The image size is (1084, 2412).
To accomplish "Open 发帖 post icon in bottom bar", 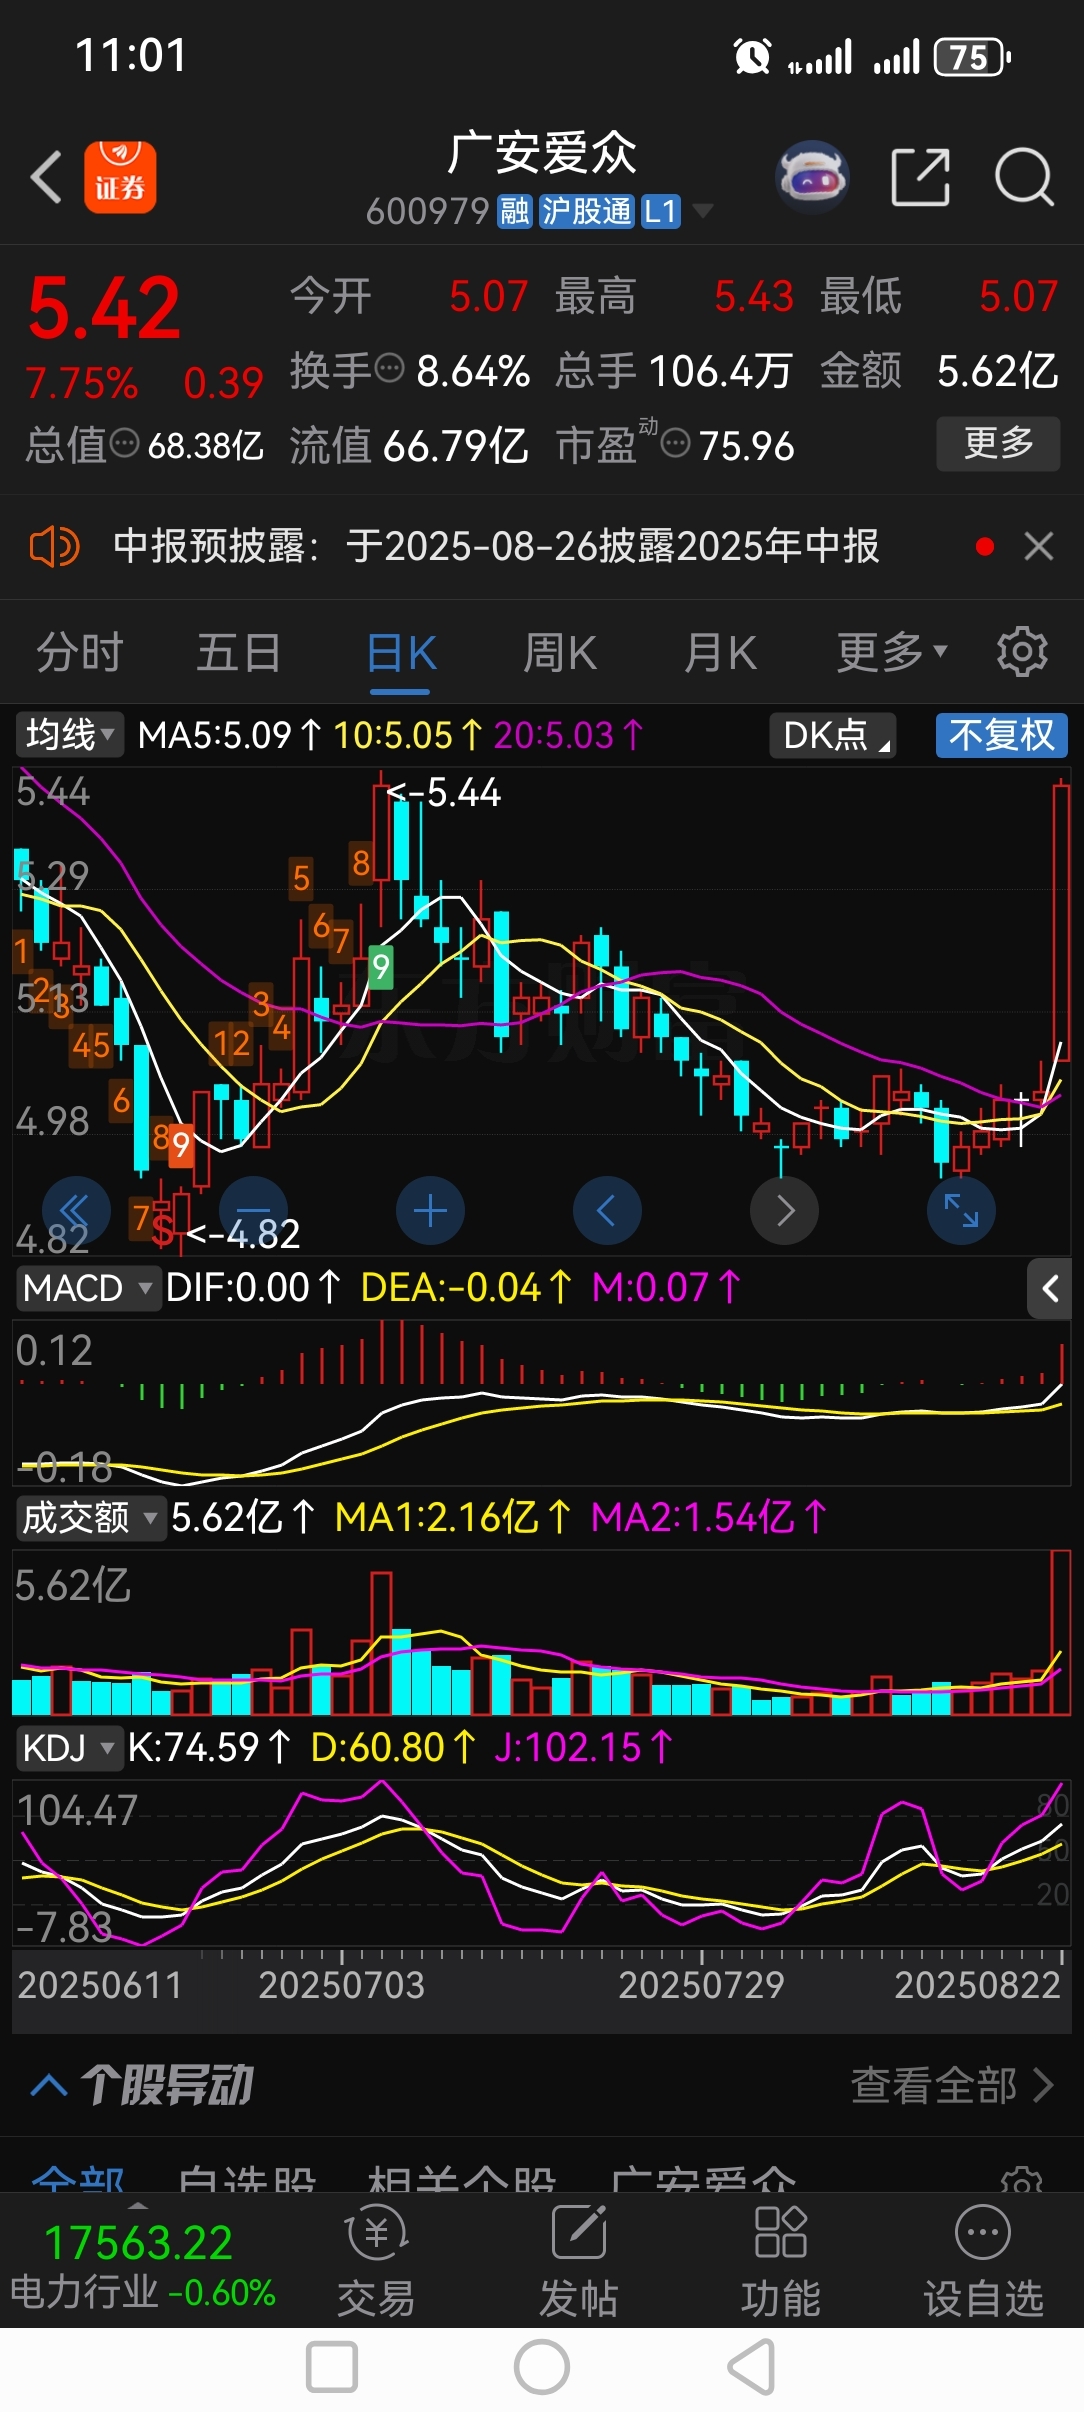I will 579,2263.
